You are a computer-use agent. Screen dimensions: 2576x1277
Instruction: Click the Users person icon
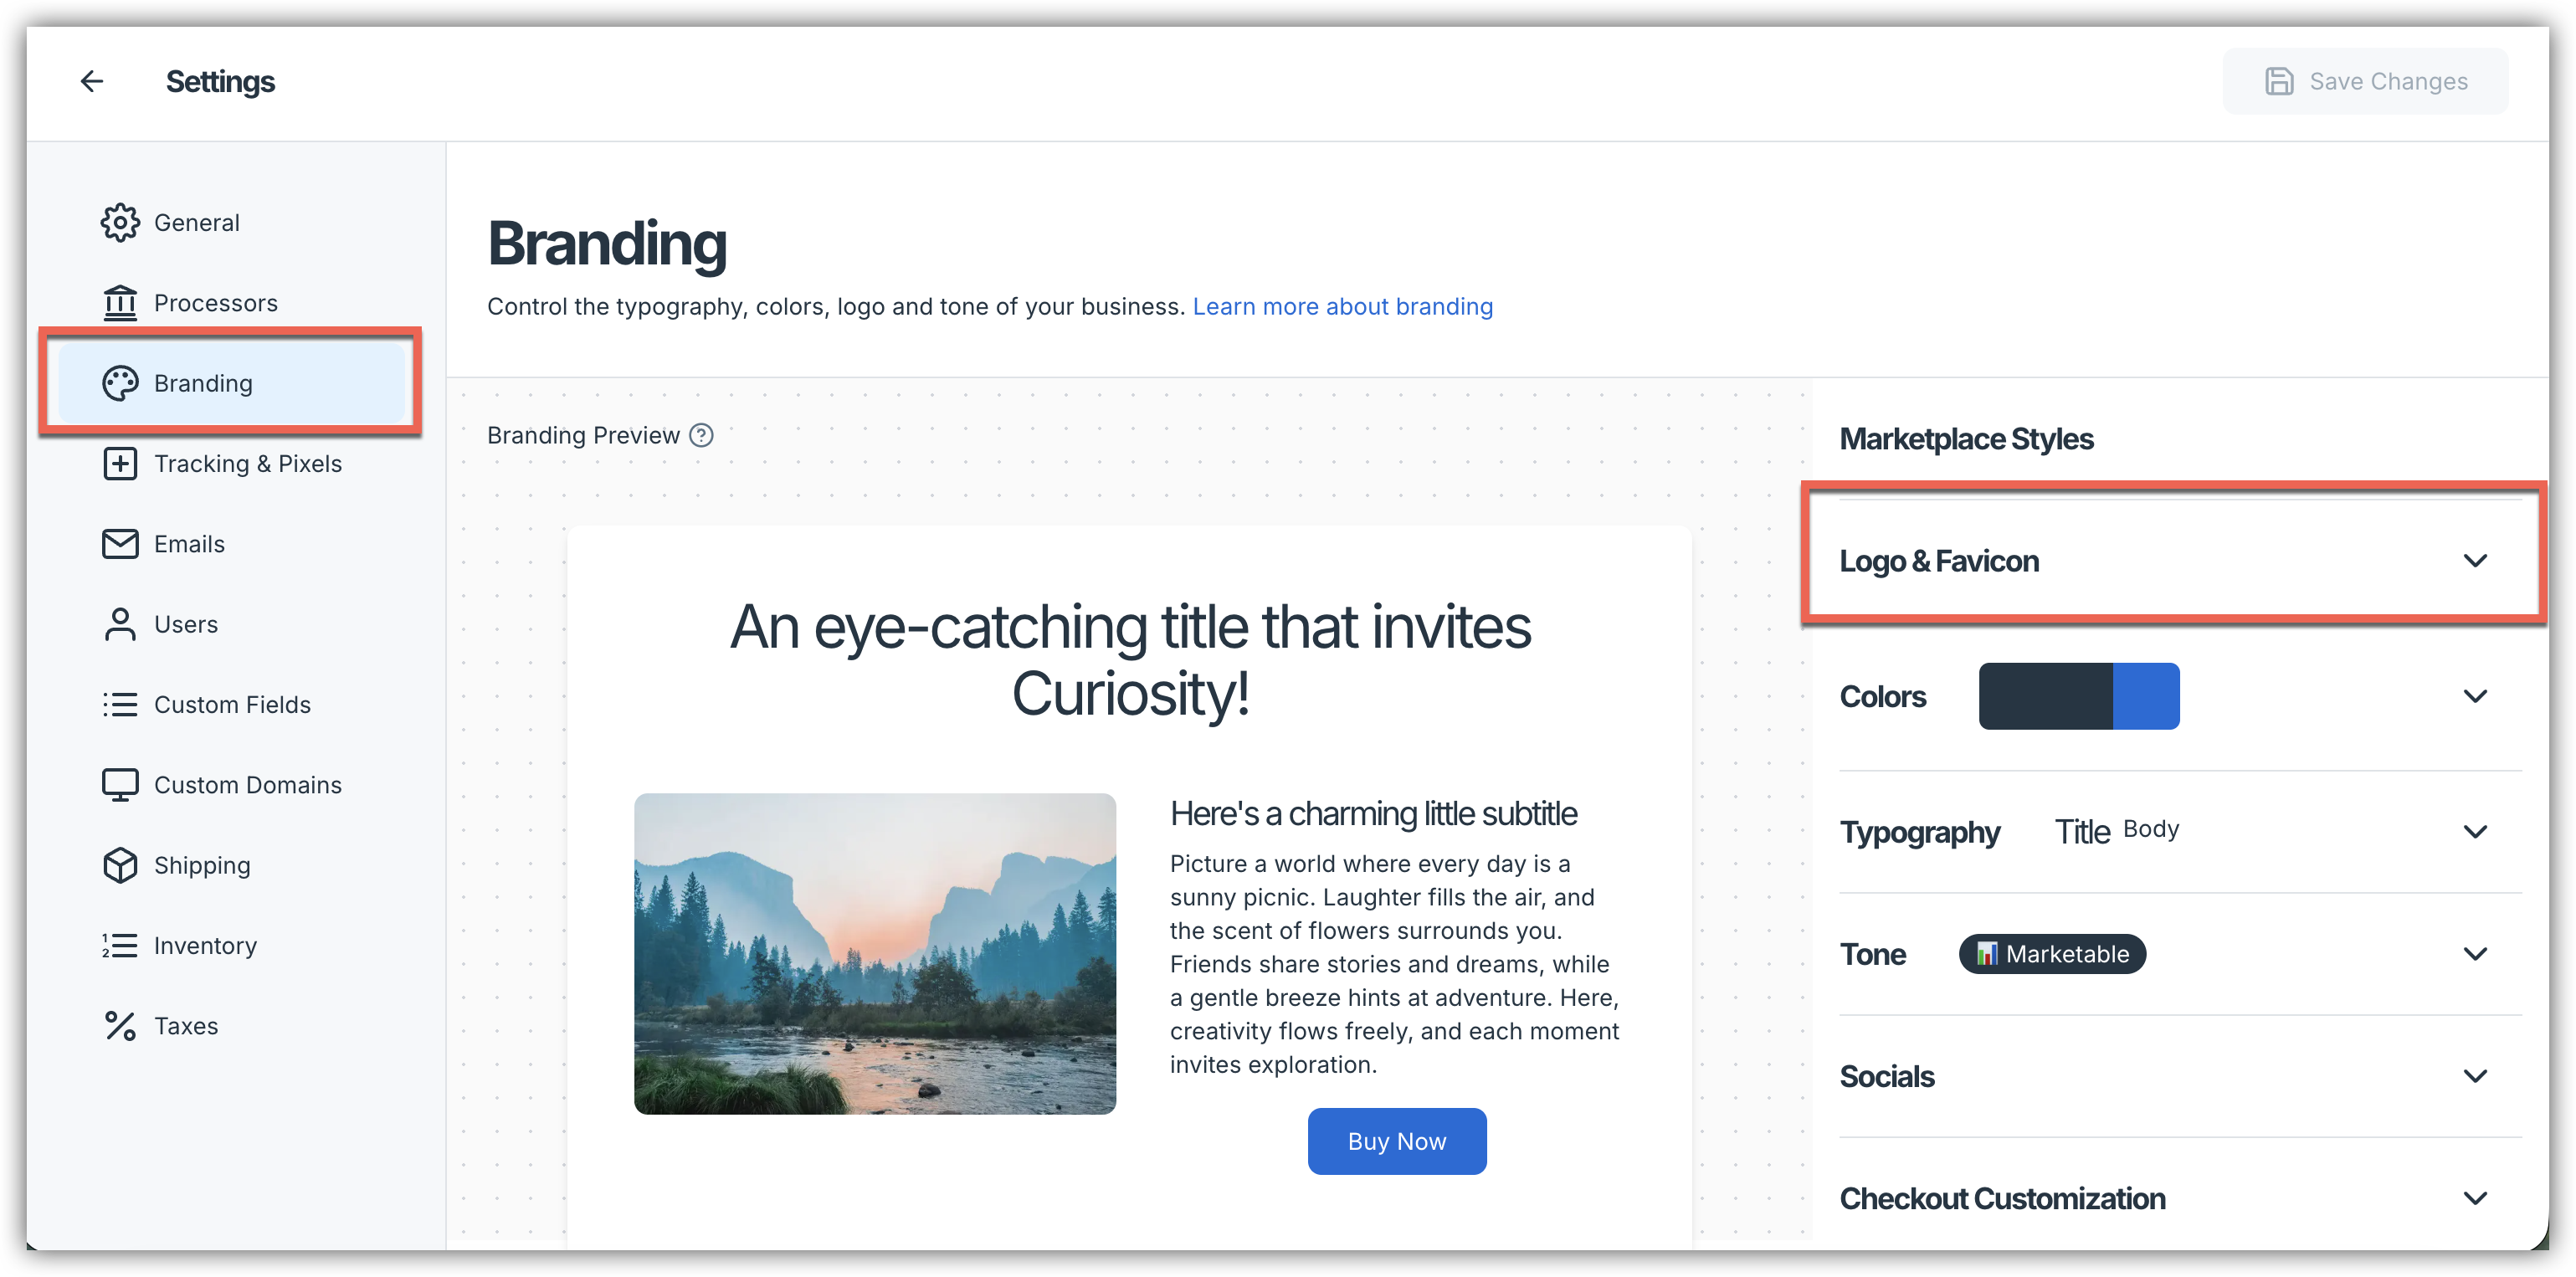(x=120, y=624)
